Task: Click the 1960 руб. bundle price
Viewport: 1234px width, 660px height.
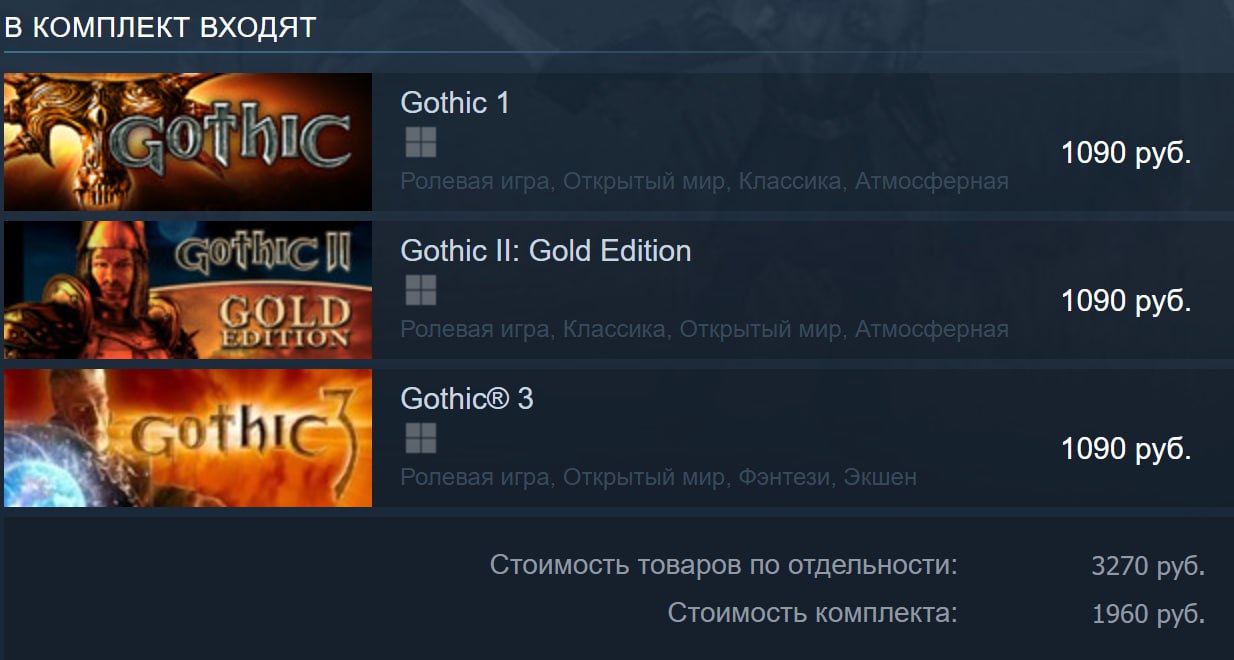Action: click(x=1148, y=614)
